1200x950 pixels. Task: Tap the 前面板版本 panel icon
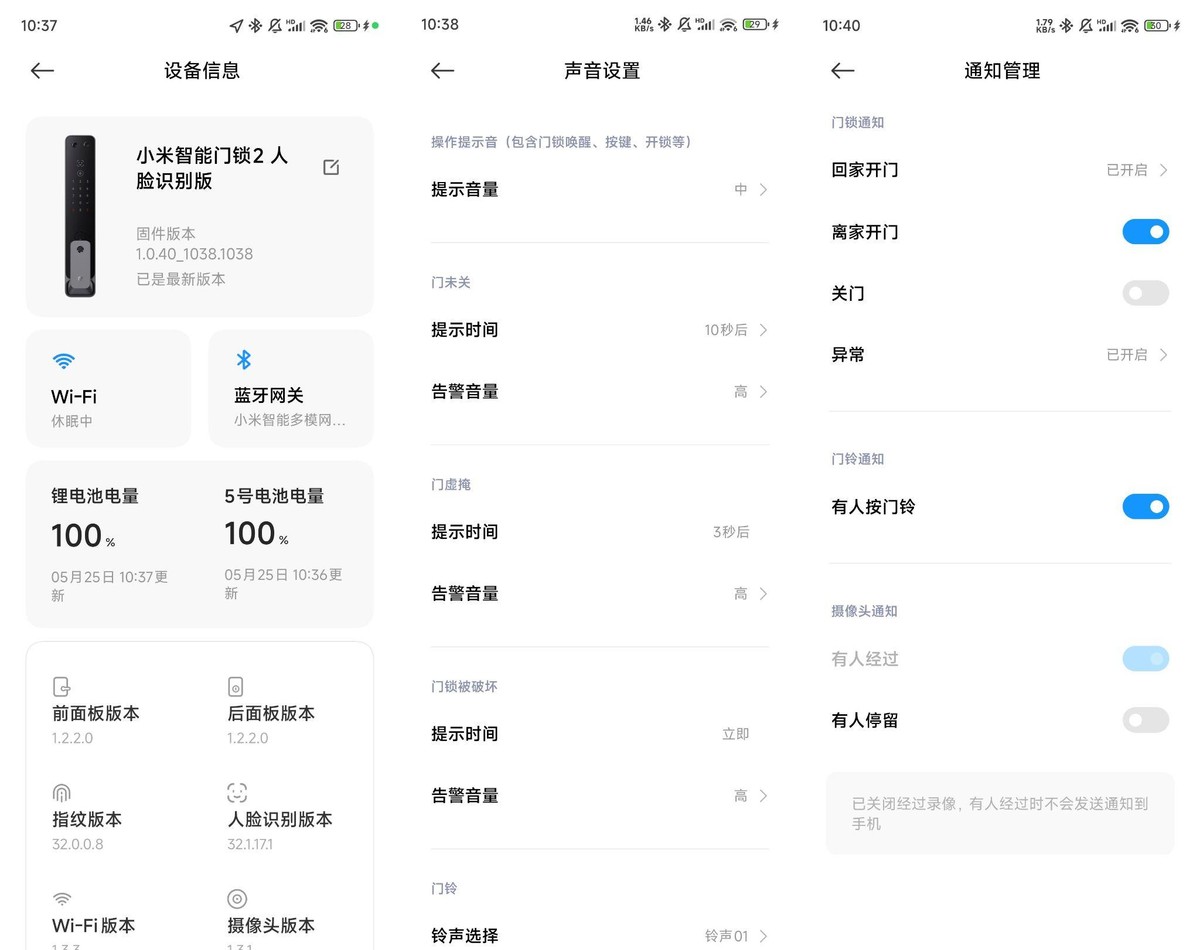point(62,687)
